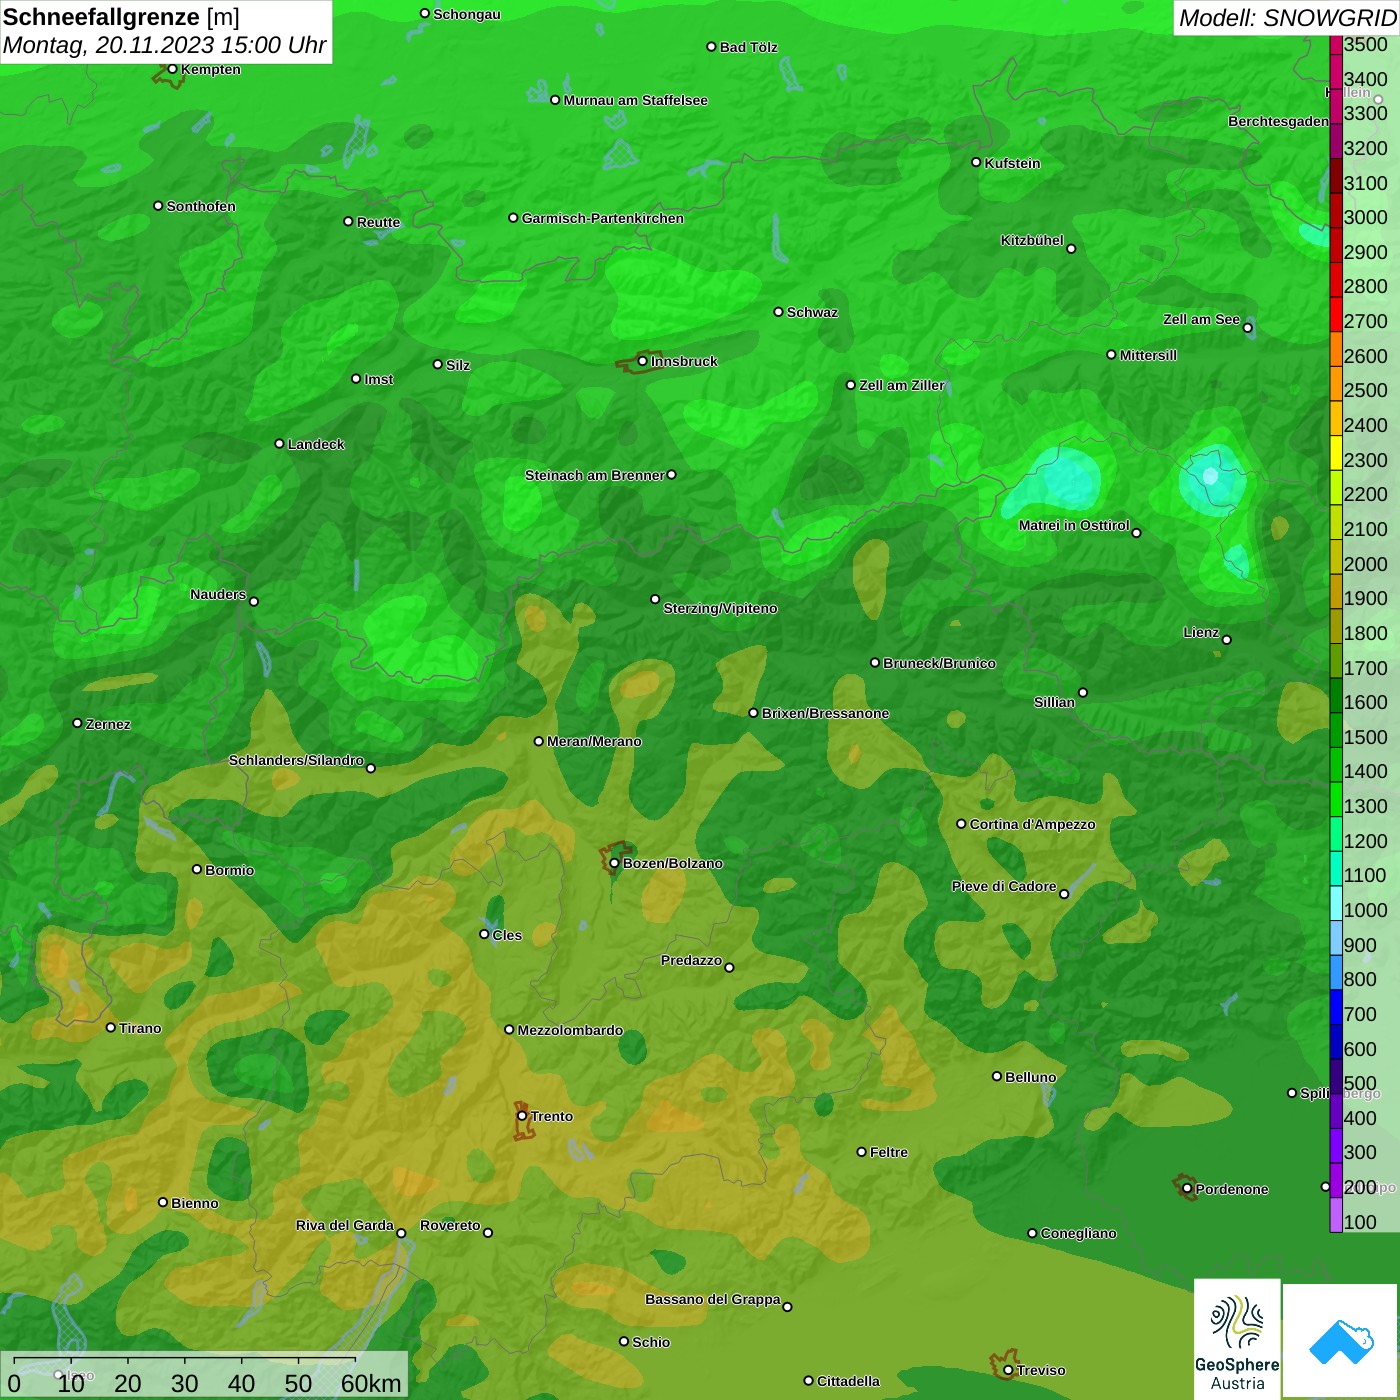Click the Tirano location dot
1400x1400 pixels.
click(111, 1027)
